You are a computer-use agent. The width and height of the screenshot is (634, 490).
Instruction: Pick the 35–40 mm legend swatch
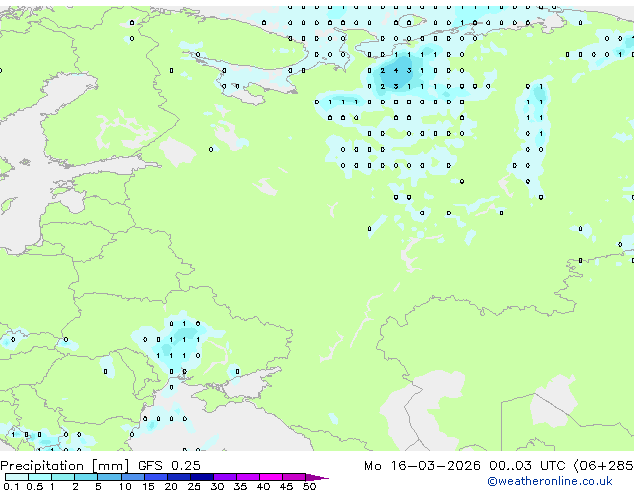point(247,477)
